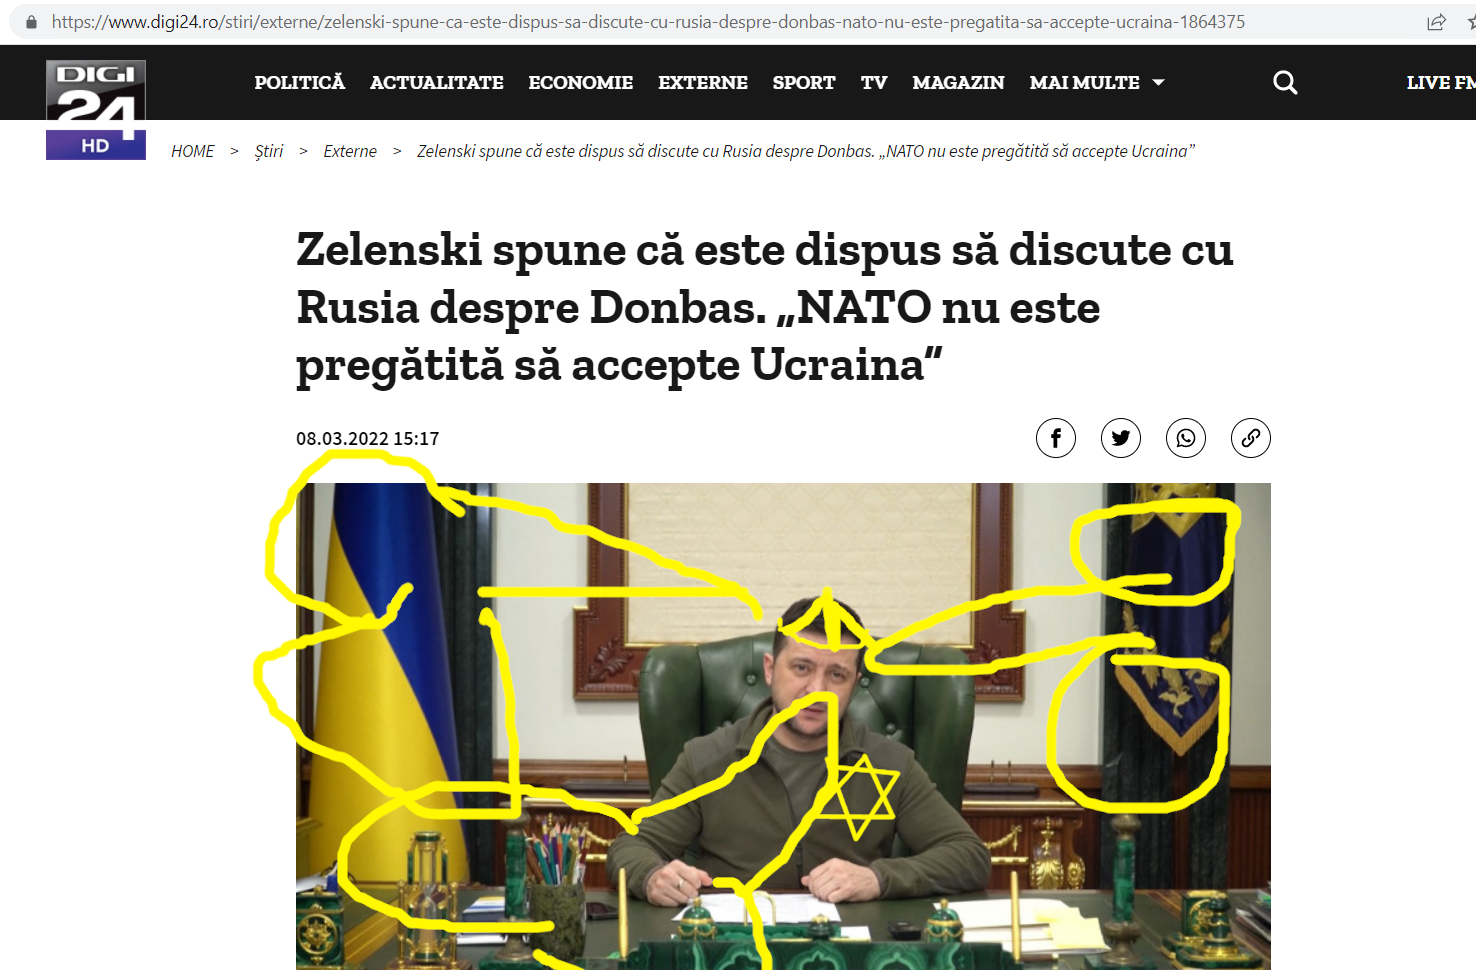Open the POLITICĂ menu section

click(300, 83)
